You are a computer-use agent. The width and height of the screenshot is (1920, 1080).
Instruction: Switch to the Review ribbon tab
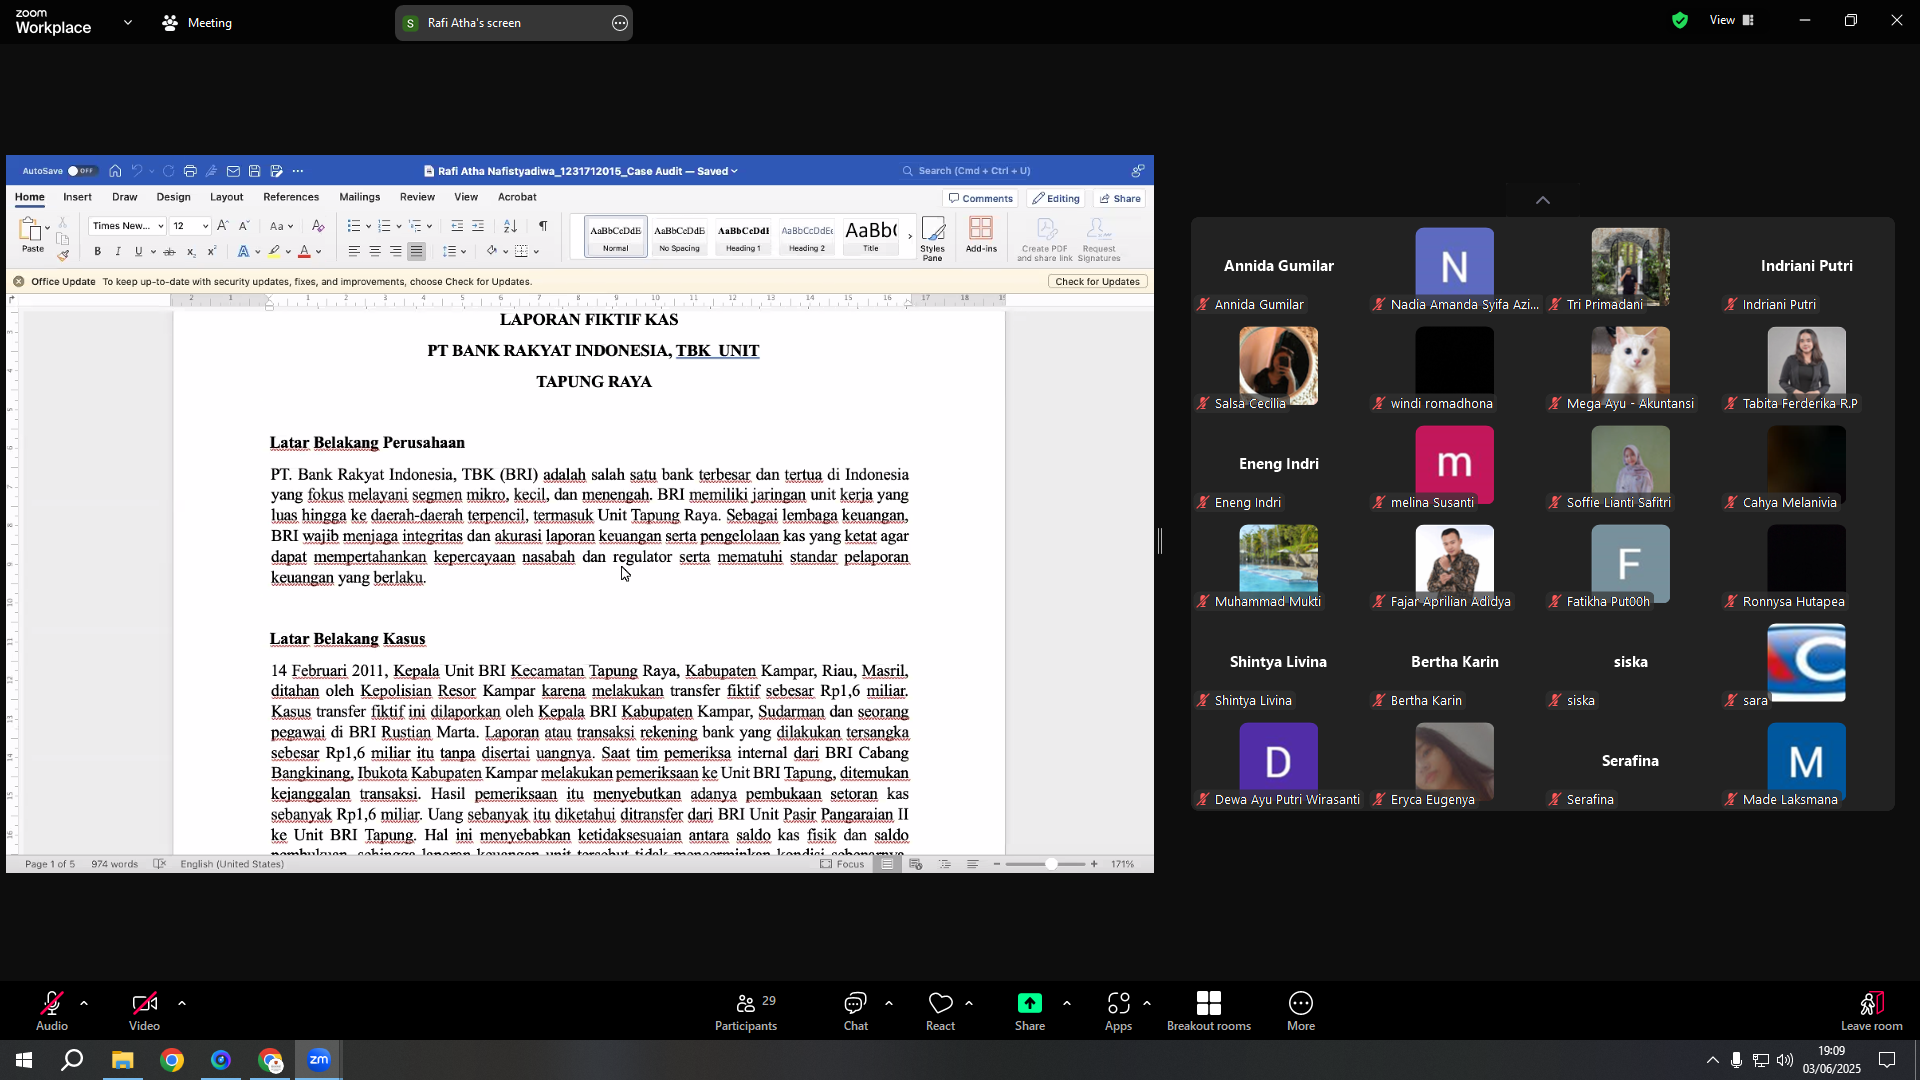(417, 198)
